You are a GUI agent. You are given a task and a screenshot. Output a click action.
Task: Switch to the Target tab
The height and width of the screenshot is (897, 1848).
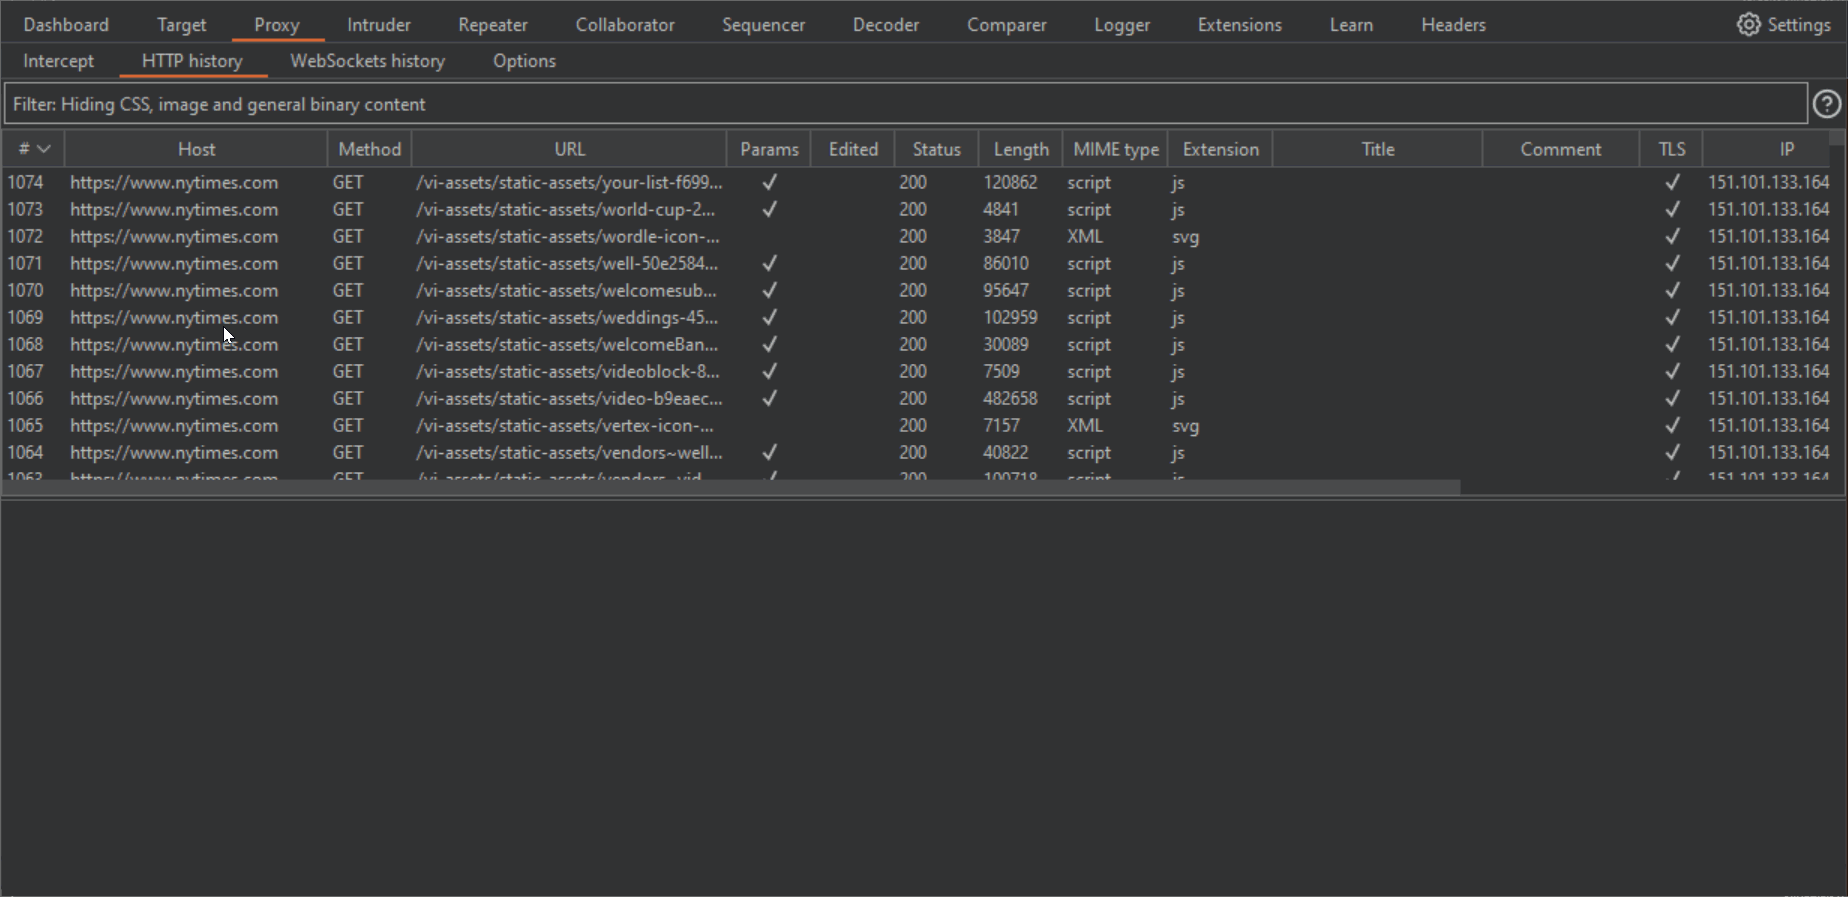[x=181, y=24]
